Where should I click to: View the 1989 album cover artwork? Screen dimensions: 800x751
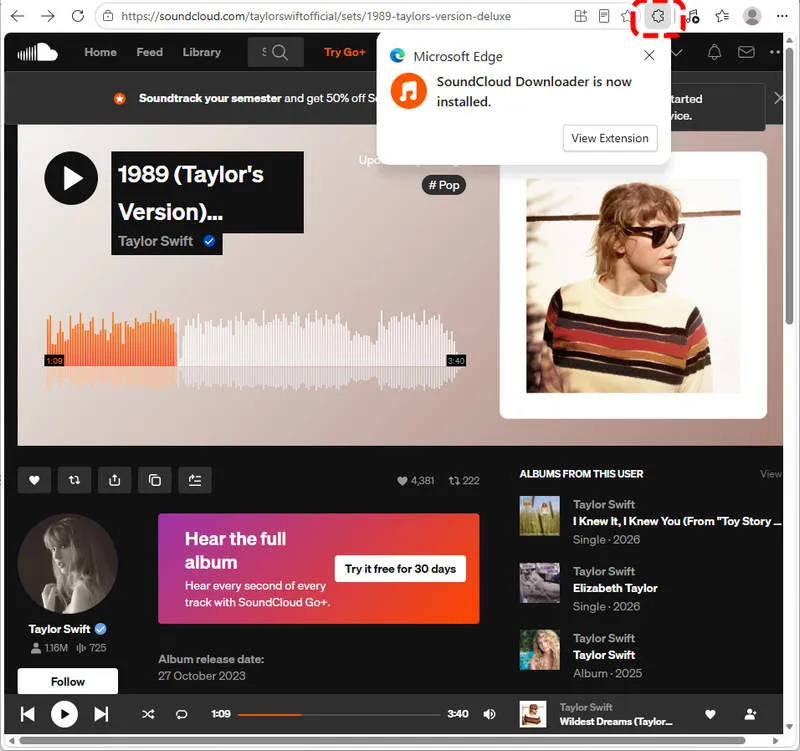click(x=633, y=286)
